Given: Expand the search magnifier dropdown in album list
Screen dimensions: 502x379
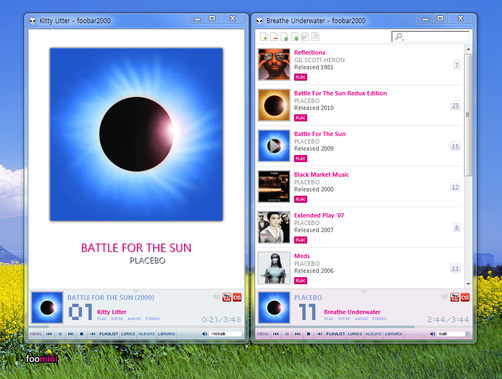Looking at the screenshot, I should coord(399,37).
